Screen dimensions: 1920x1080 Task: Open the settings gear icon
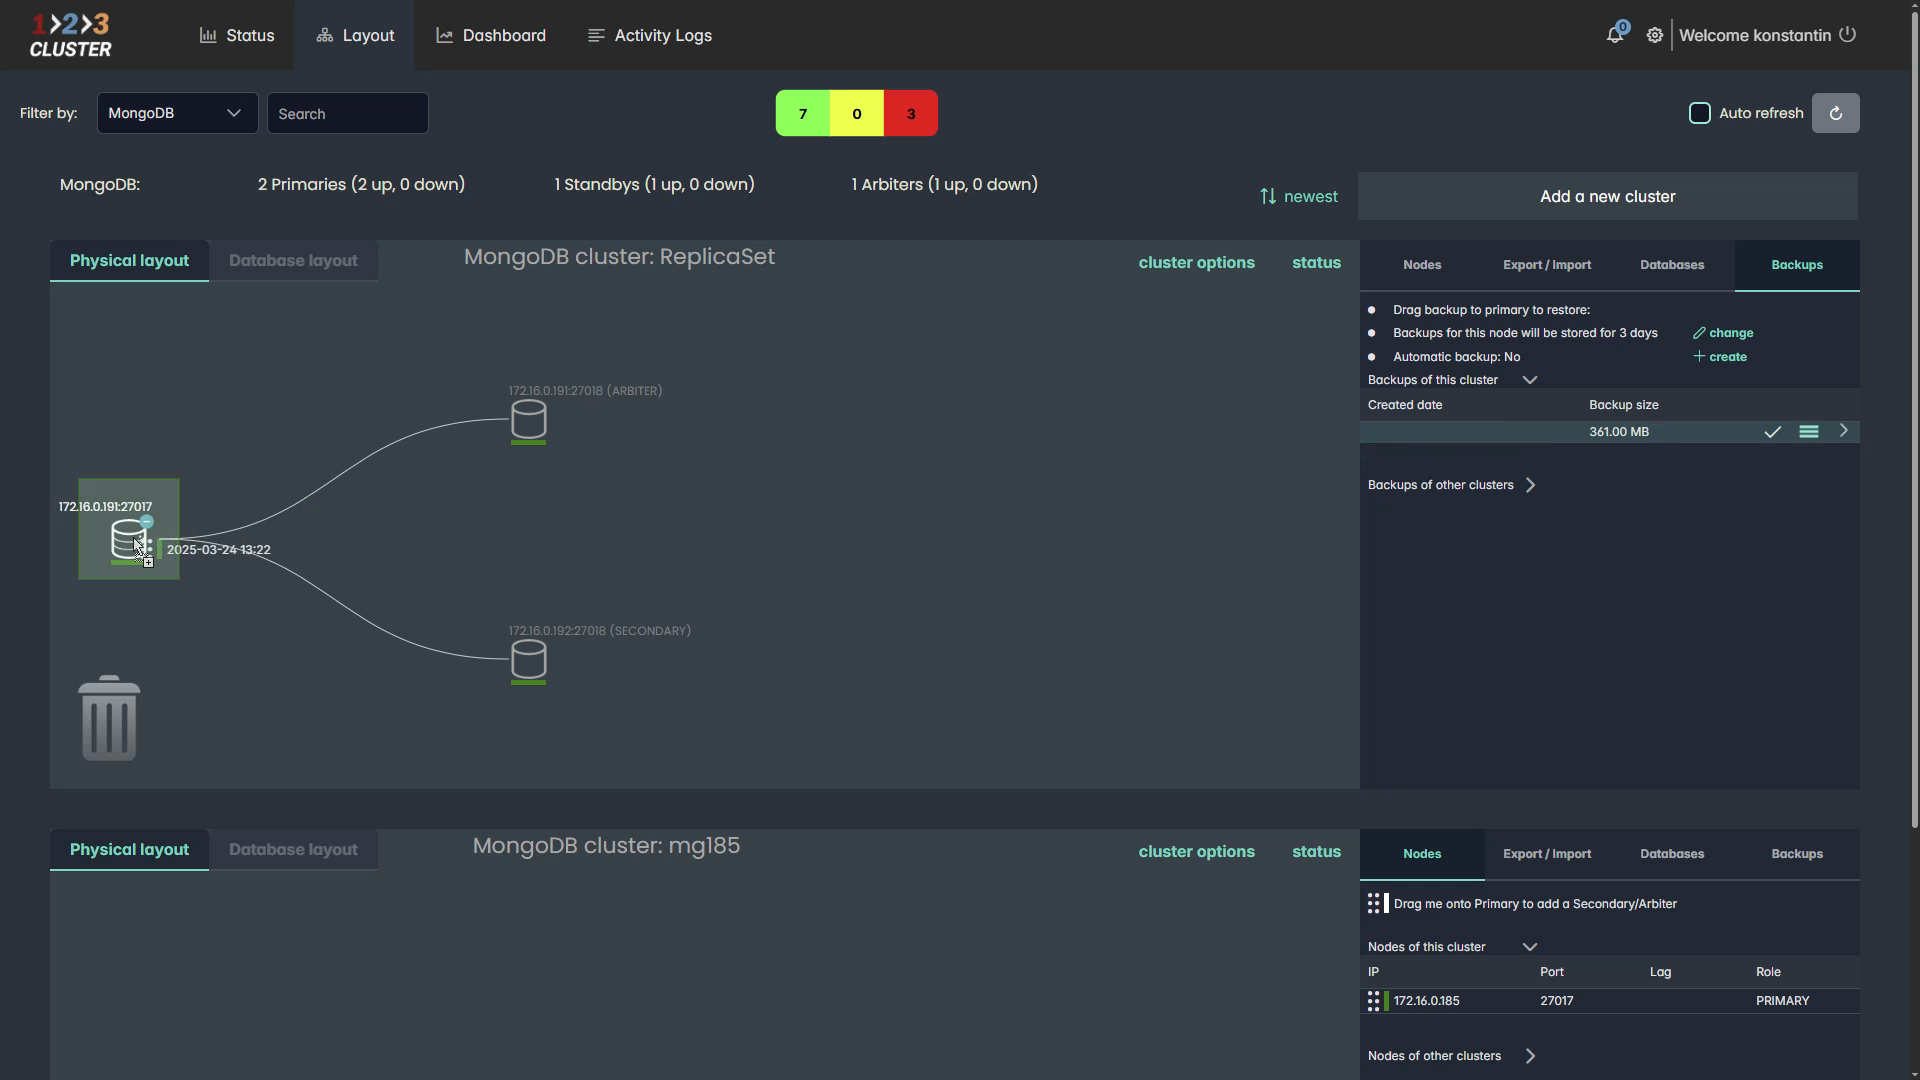(x=1655, y=35)
